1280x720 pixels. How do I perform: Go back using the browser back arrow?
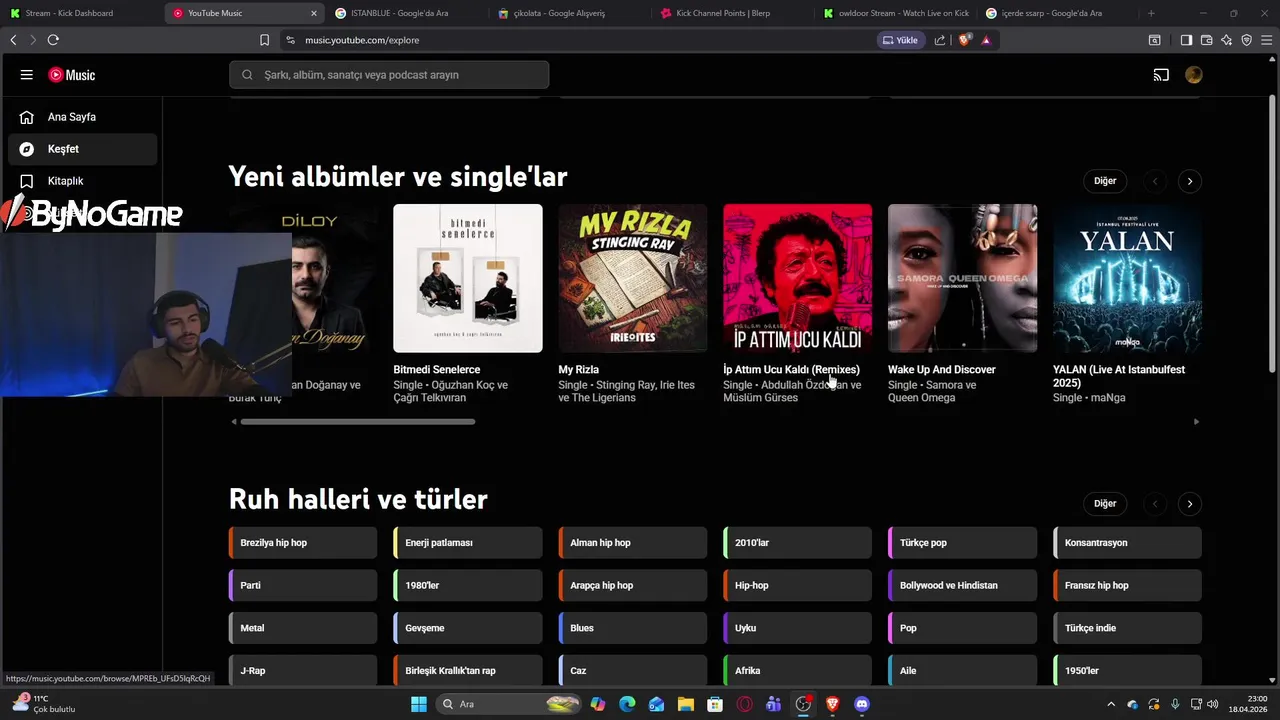coord(13,40)
